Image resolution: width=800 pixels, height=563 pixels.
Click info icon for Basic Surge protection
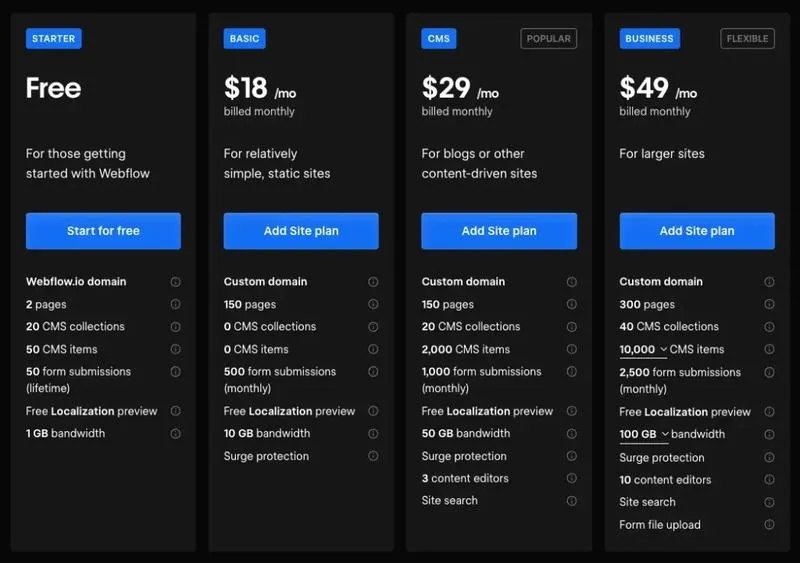[x=373, y=456]
